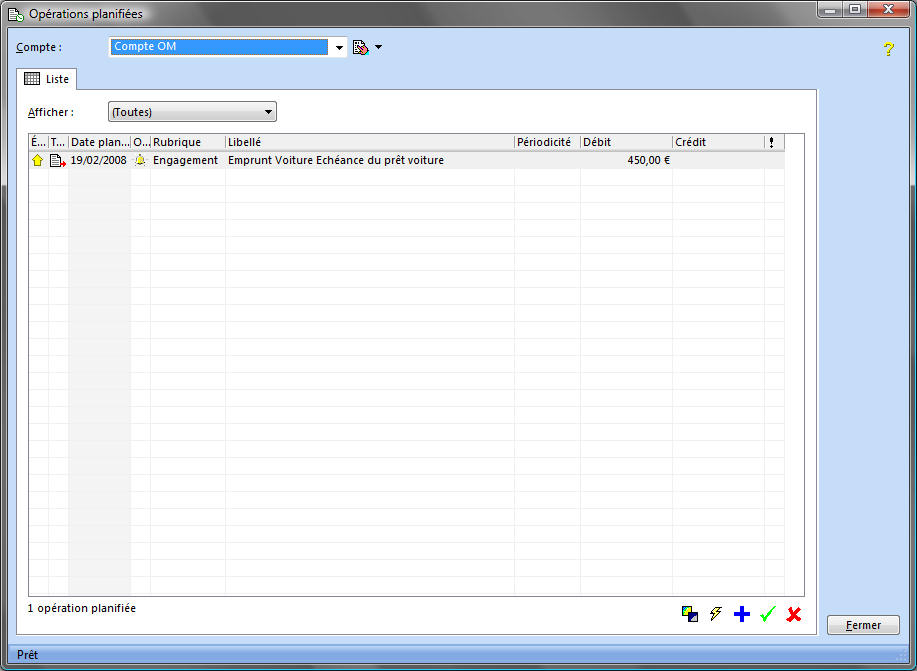This screenshot has width=917, height=671.
Task: Click the yellow up arrow in first row
Action: click(38, 160)
